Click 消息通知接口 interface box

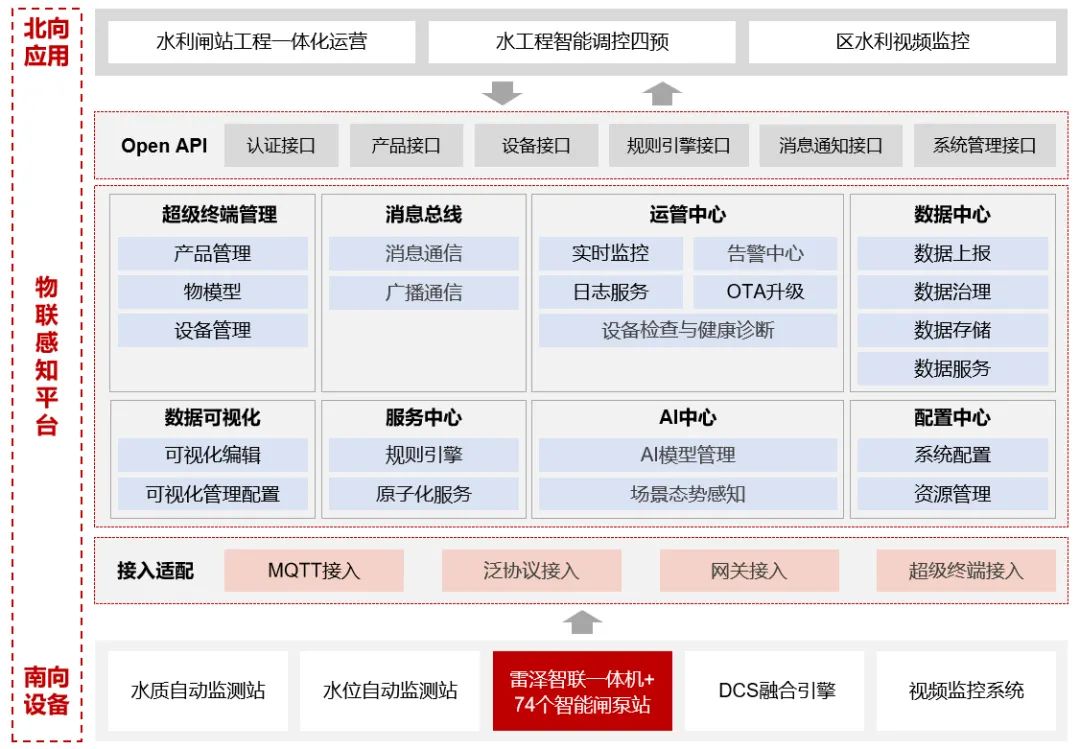(830, 145)
